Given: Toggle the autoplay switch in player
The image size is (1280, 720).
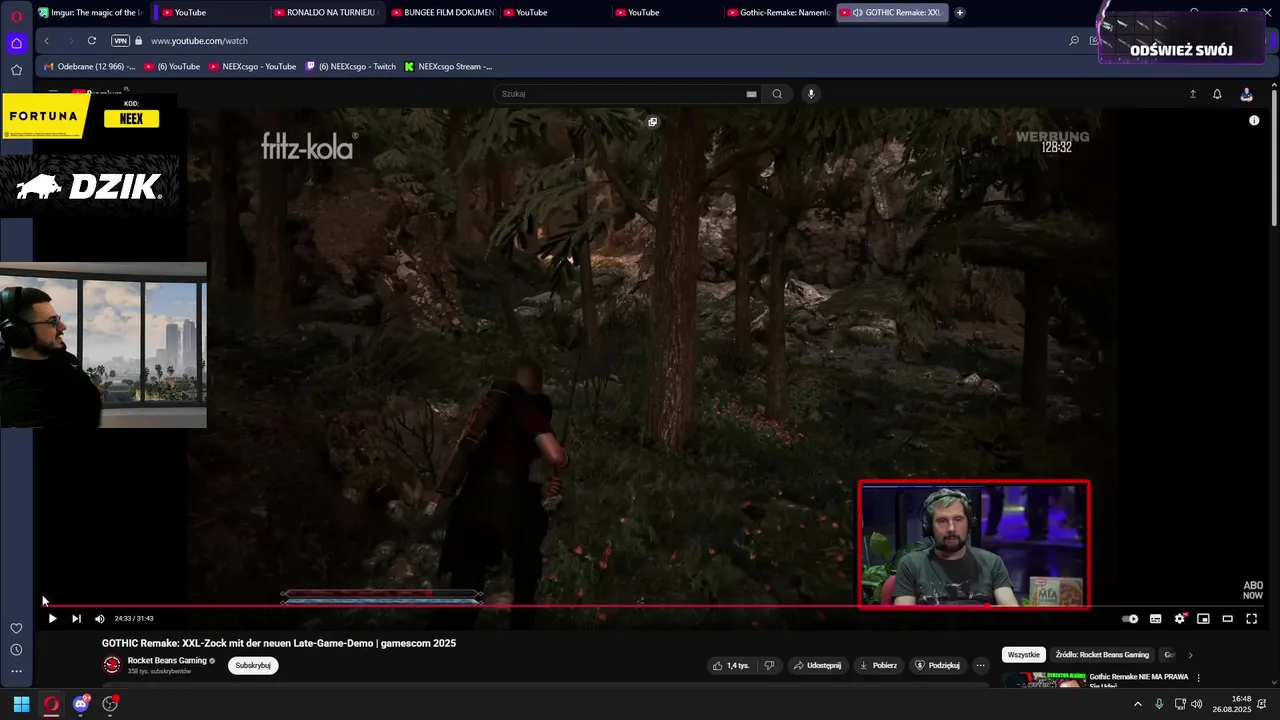Looking at the screenshot, I should [x=1130, y=619].
